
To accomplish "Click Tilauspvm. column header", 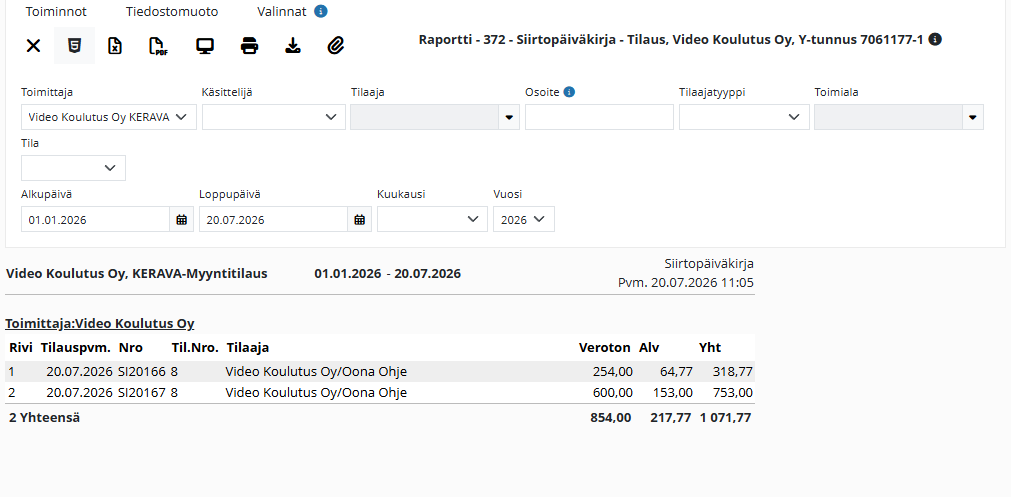I will (75, 348).
